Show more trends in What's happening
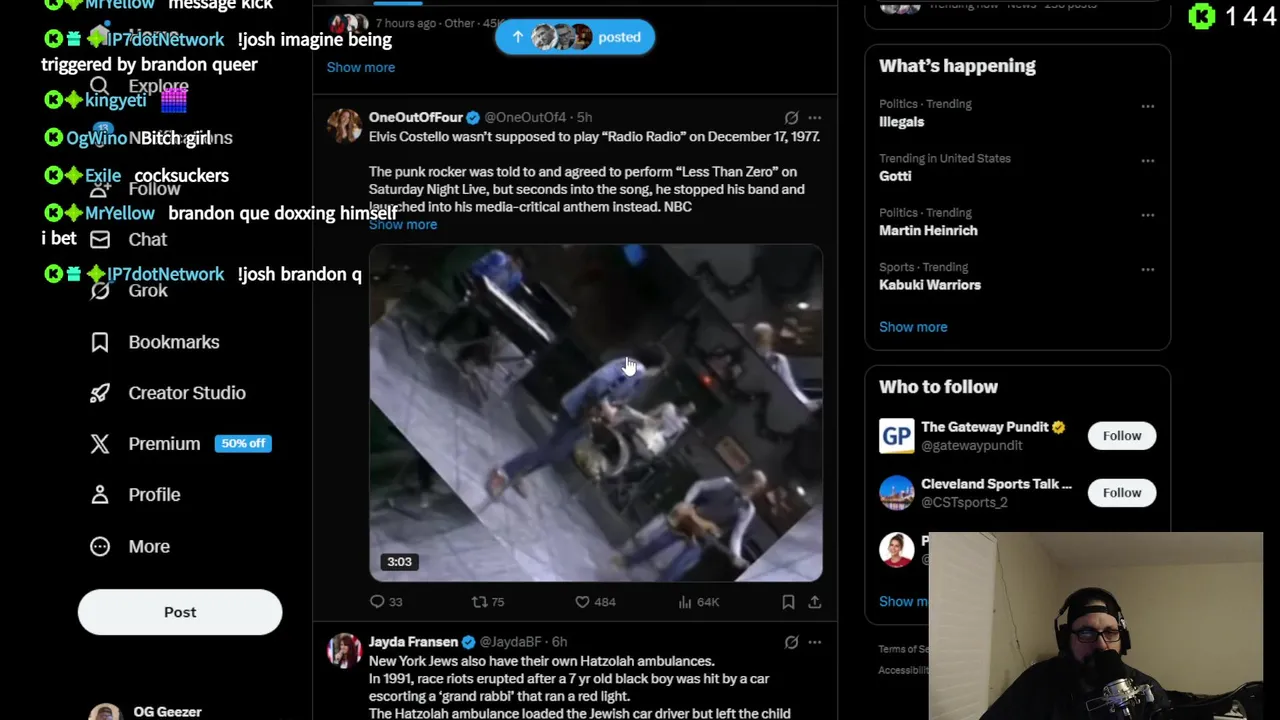Viewport: 1280px width, 720px height. point(913,327)
